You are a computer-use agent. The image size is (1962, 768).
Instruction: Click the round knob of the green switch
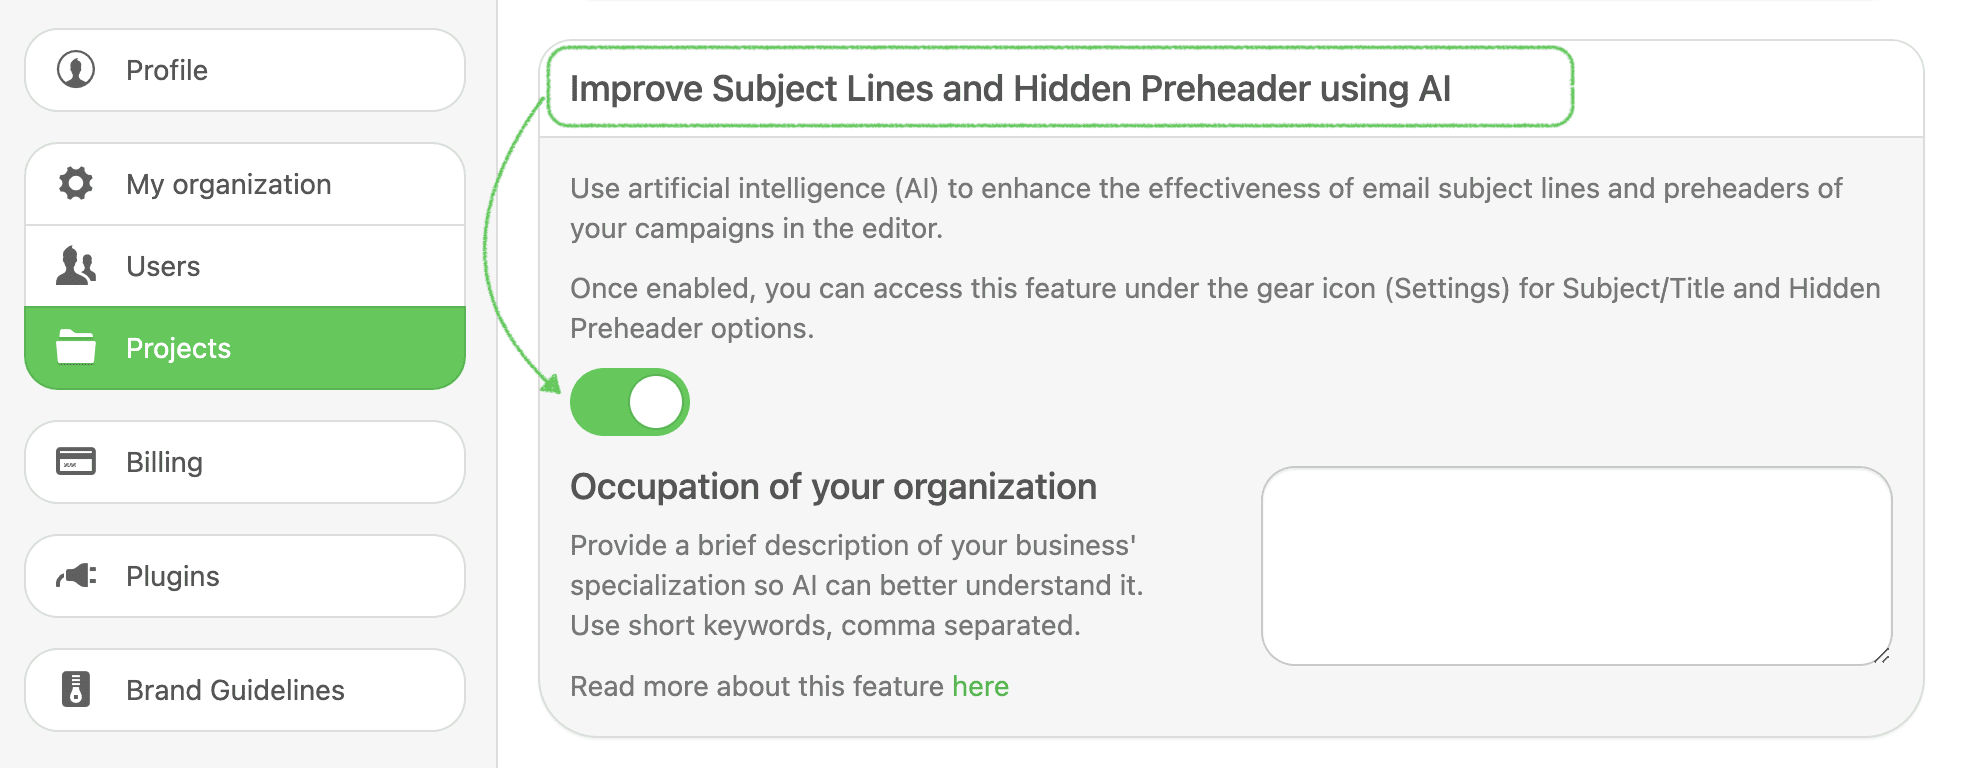click(x=657, y=401)
